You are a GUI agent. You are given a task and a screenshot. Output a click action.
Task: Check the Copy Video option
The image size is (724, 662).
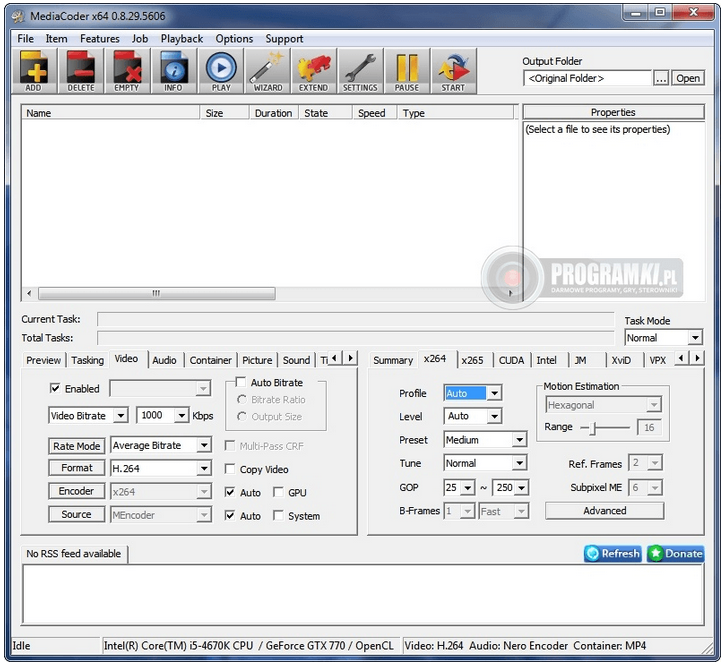click(229, 469)
